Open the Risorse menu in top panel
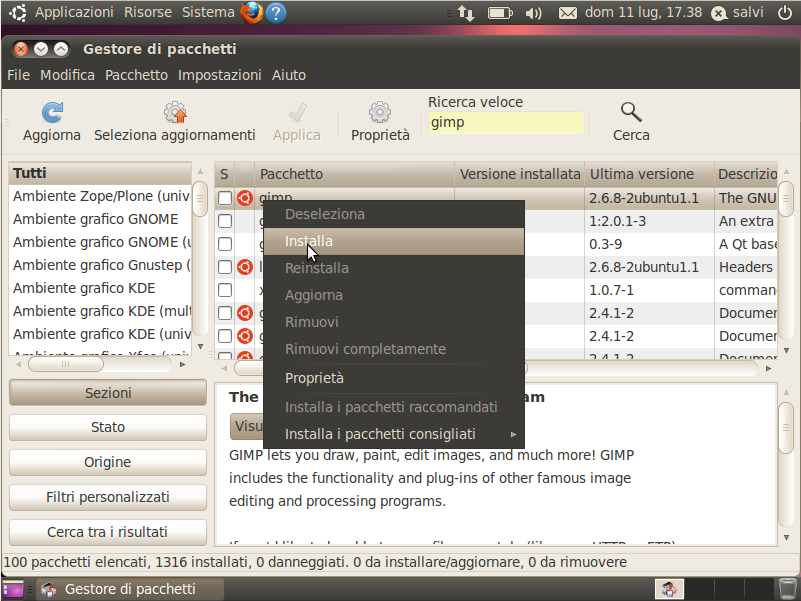This screenshot has width=801, height=601. 148,12
